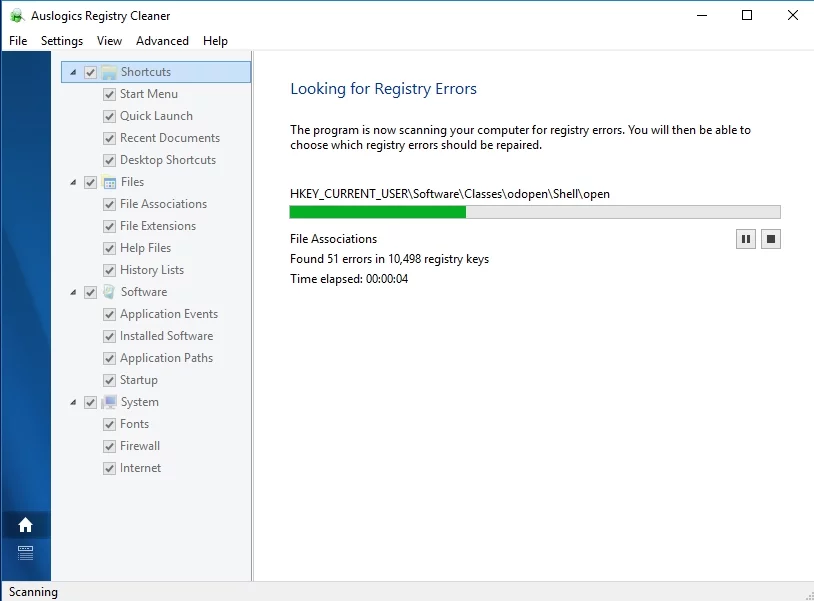Collapse the Files tree group
Screen dimensions: 814x601
click(x=73, y=182)
